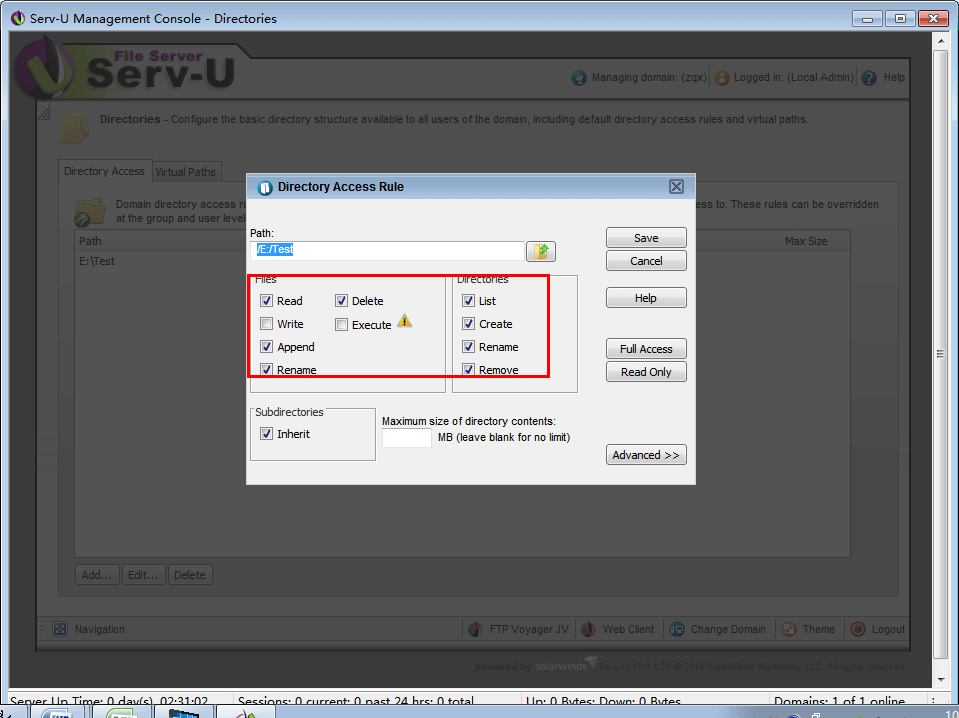Click the Delete button below the list
This screenshot has height=718, width=959.
click(x=190, y=575)
